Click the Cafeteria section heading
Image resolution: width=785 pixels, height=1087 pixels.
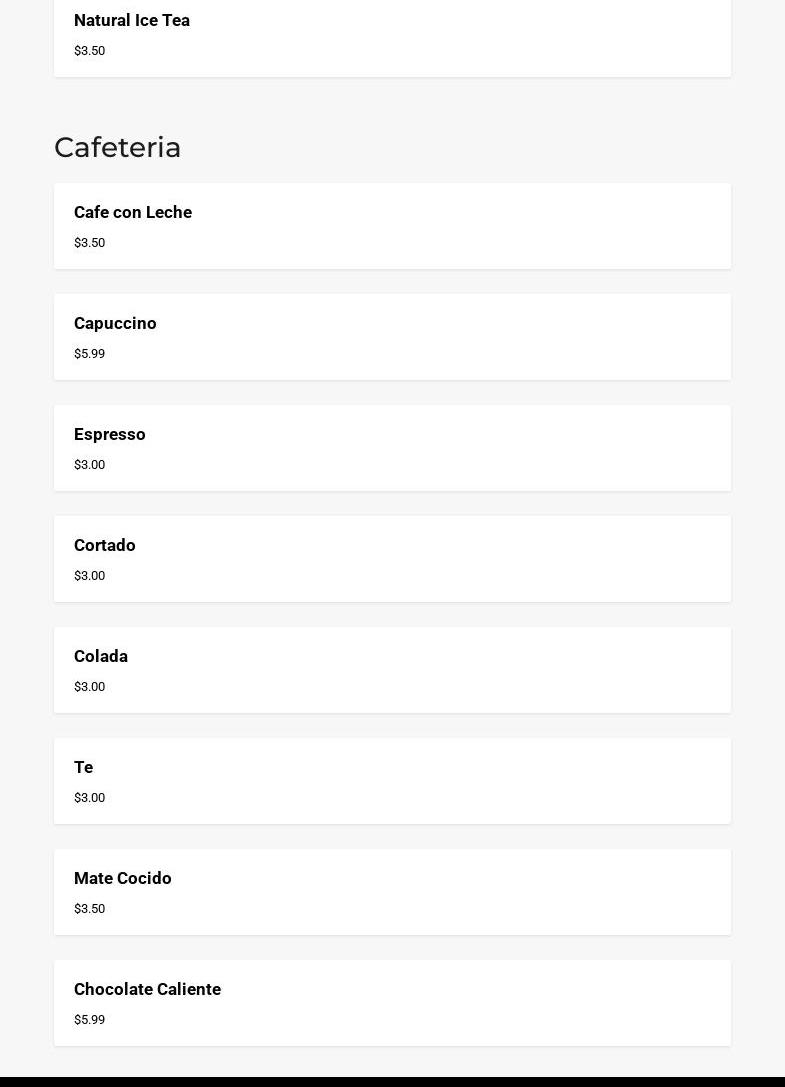[117, 147]
